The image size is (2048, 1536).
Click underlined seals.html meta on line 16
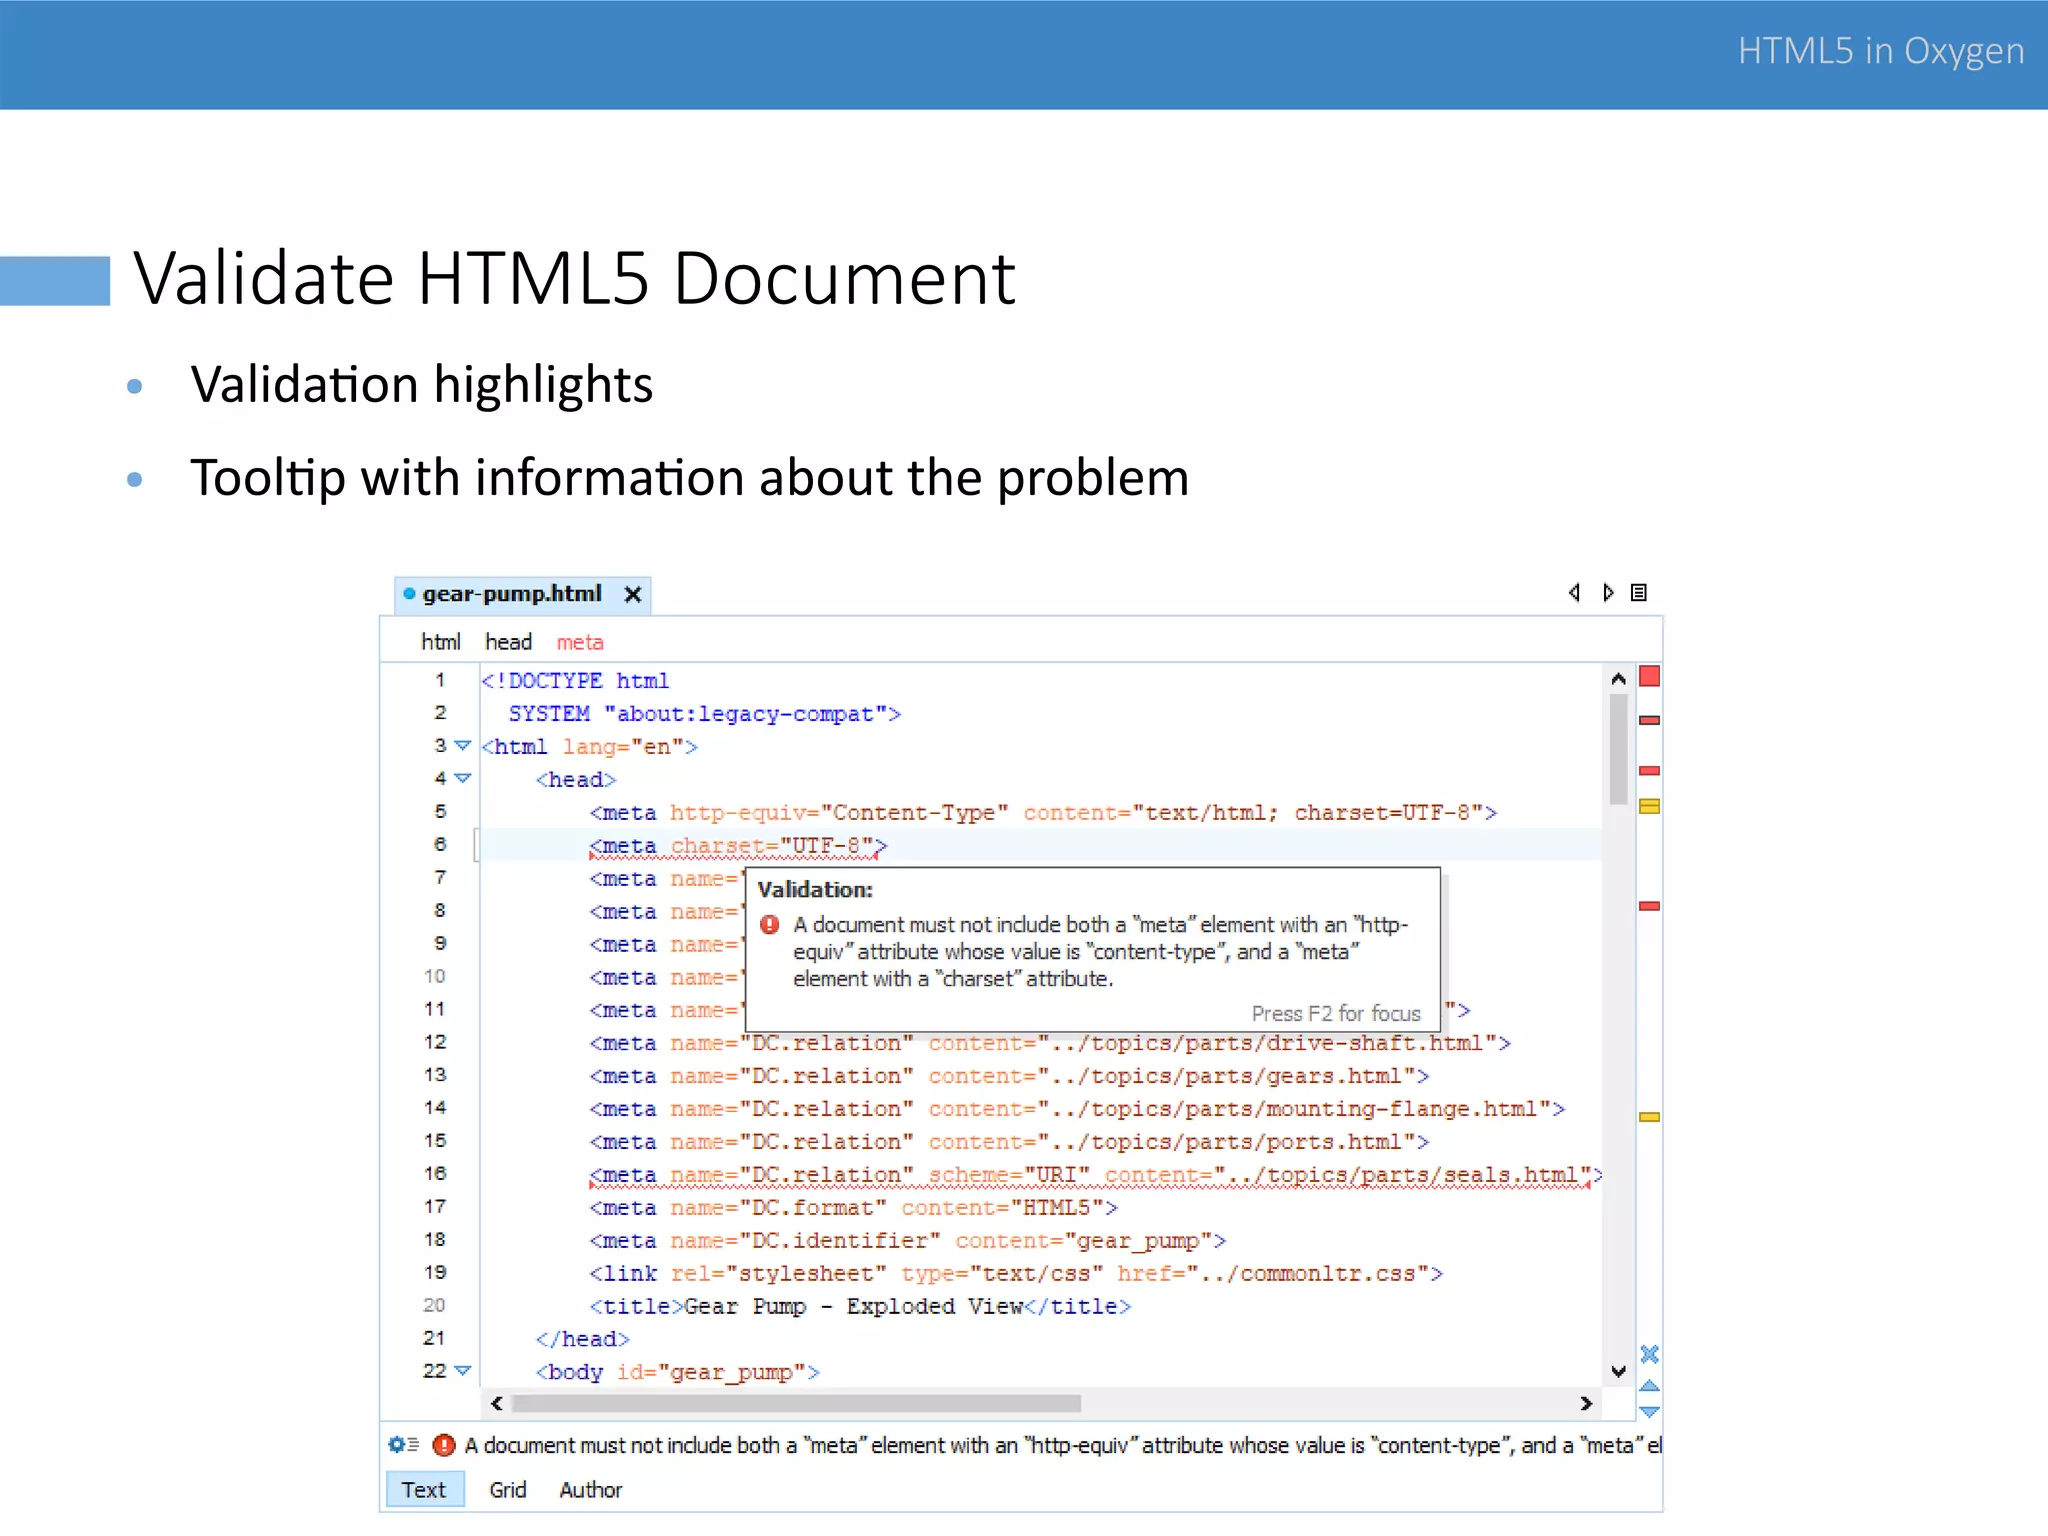click(x=1096, y=1175)
